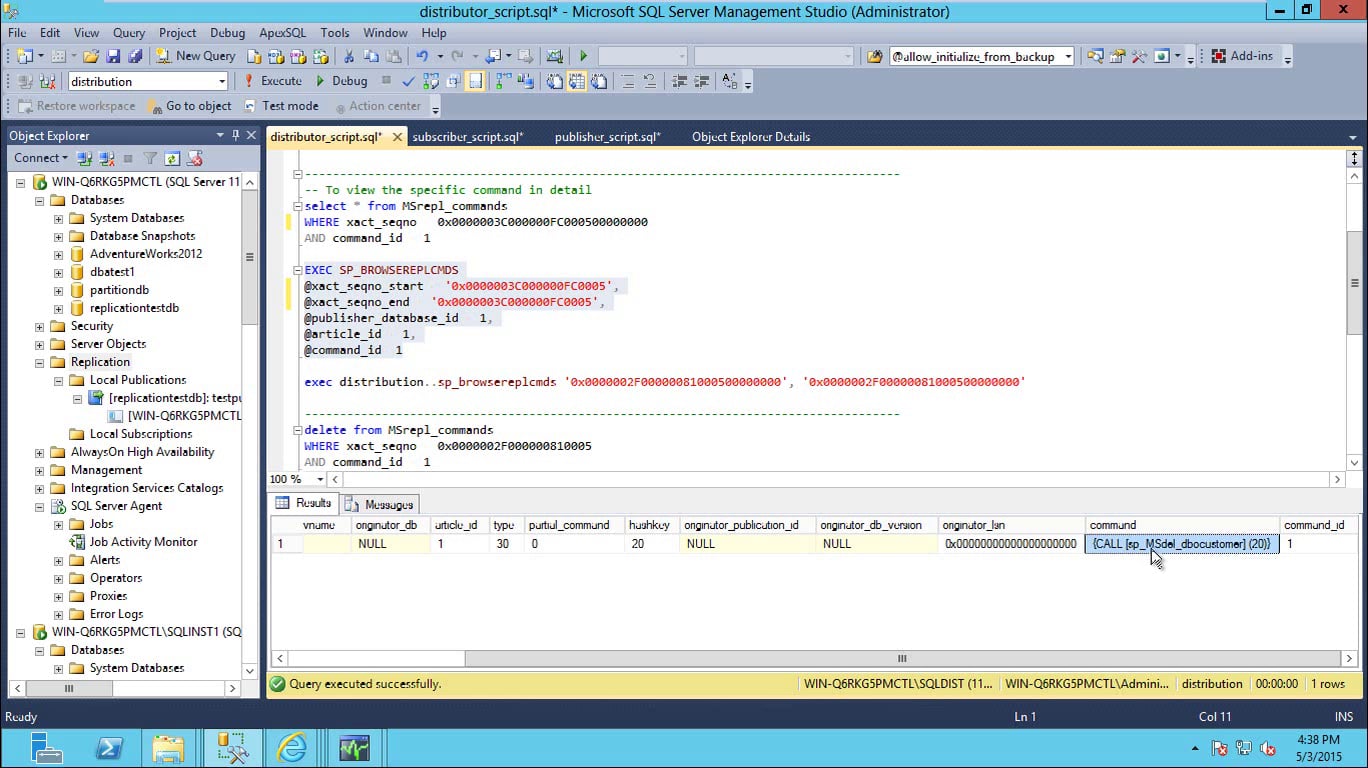Switch to the publisher_script.sql tab
This screenshot has height=768, width=1368.
click(608, 137)
